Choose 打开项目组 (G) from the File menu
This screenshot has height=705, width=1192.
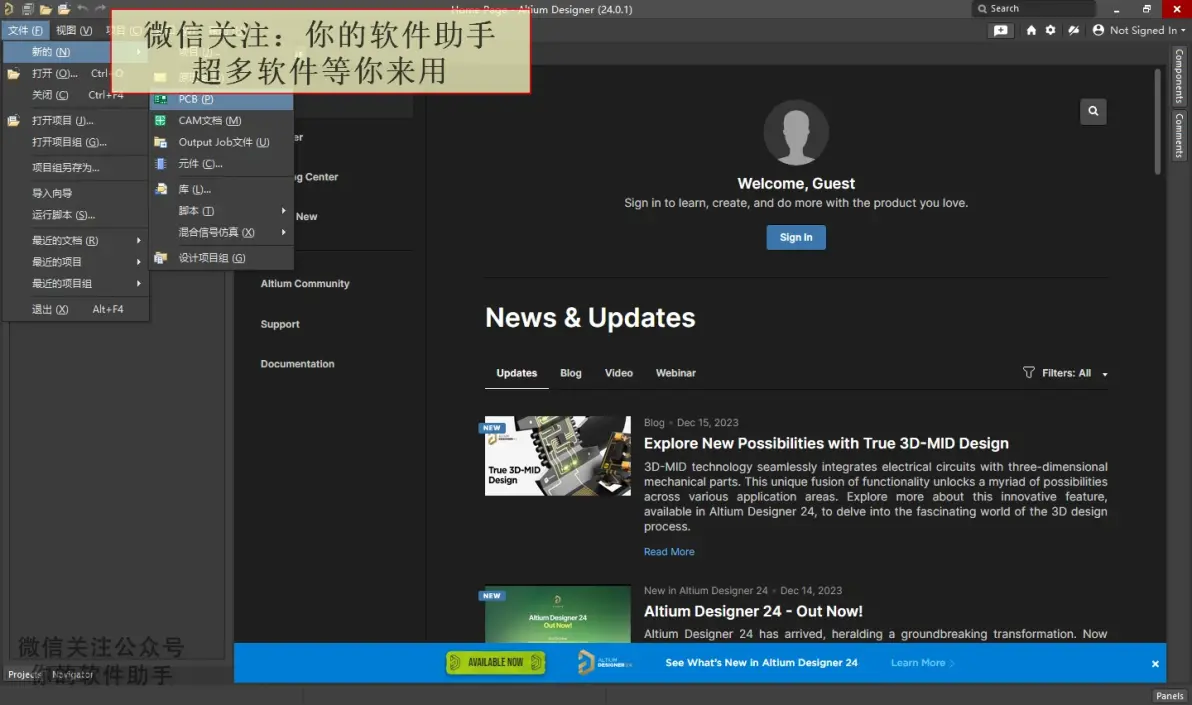(75, 142)
